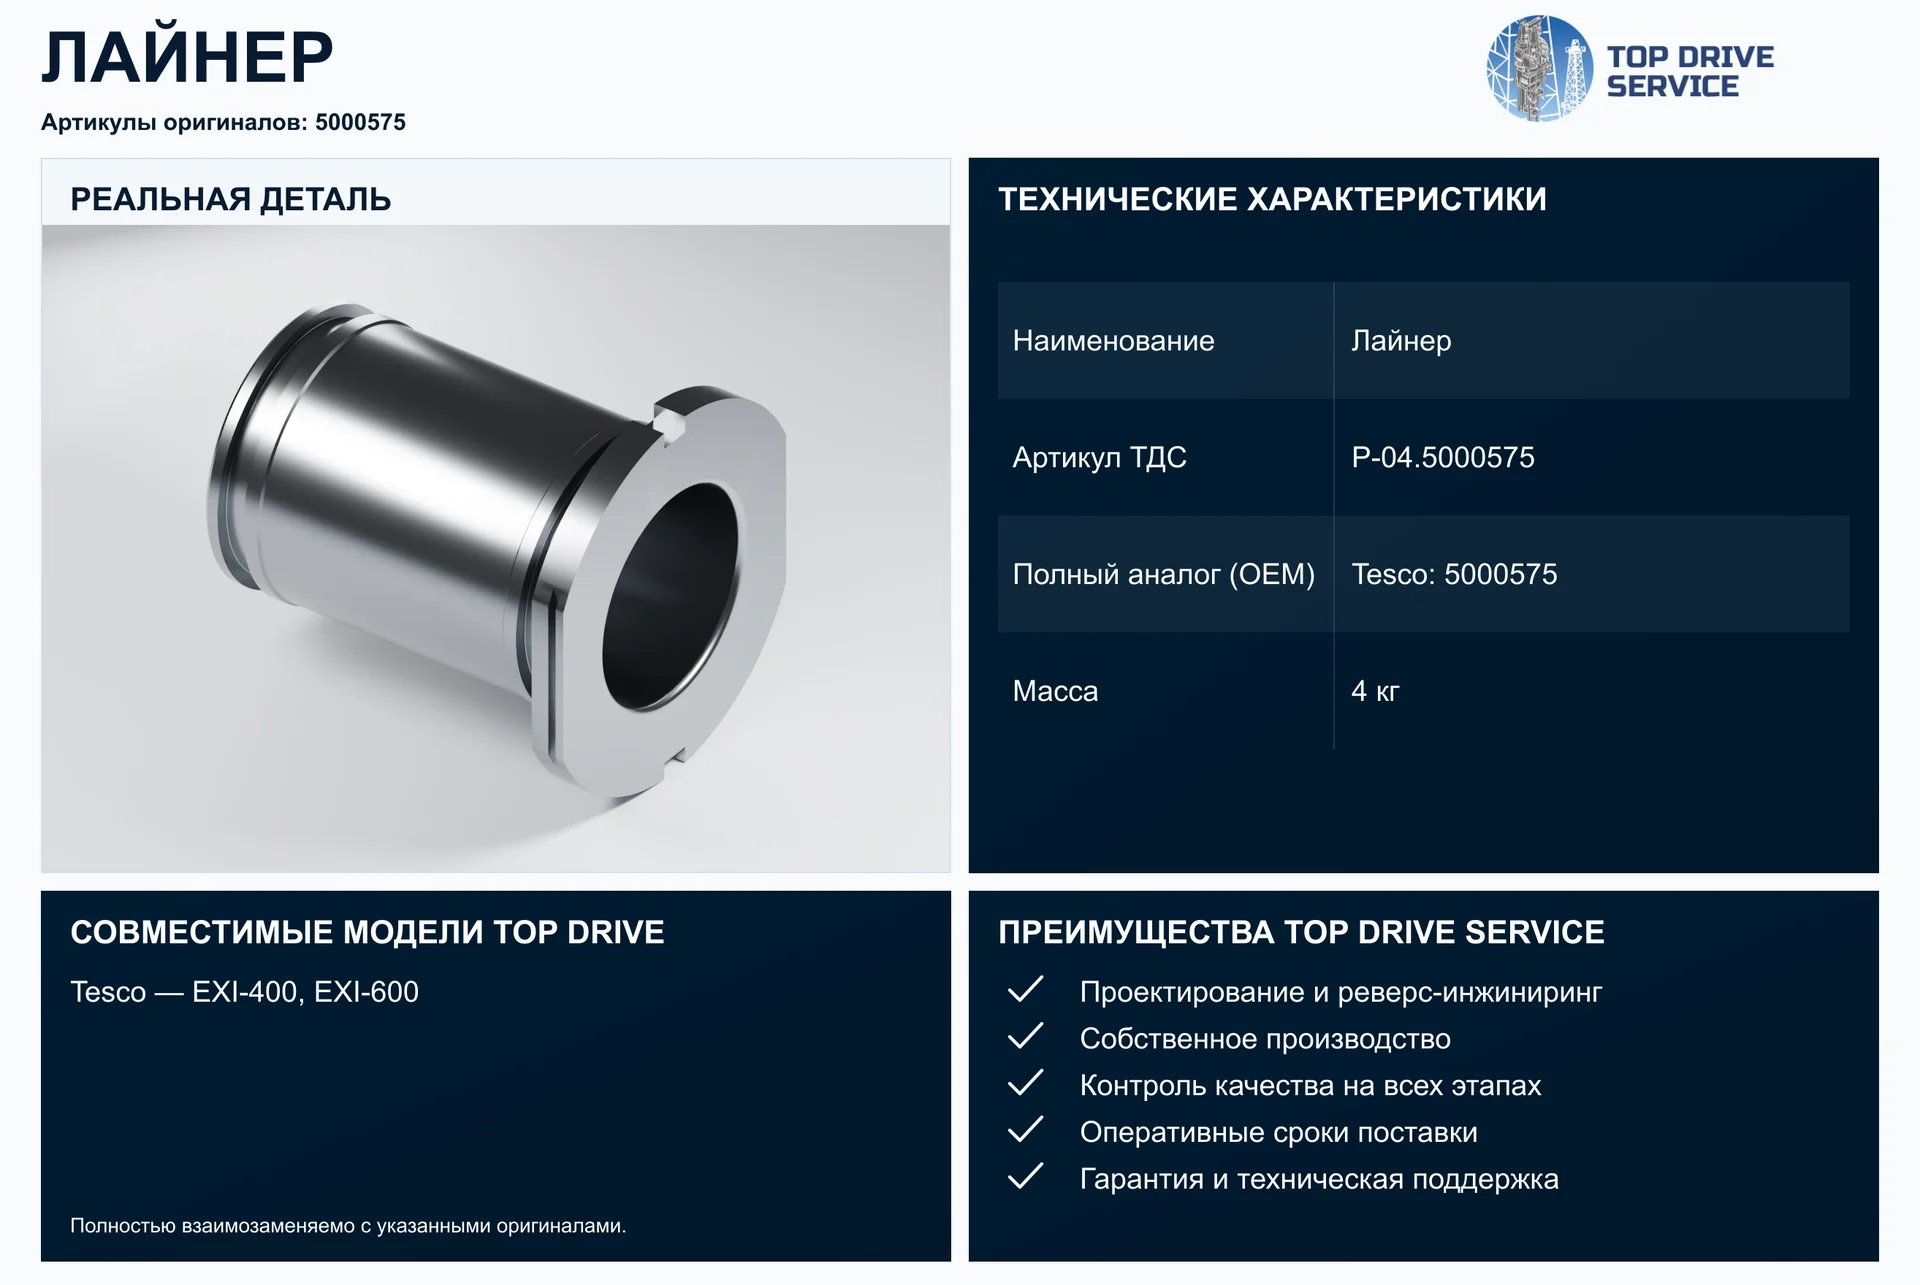Click the 'Полный аналог (OEM)' cell
This screenshot has width=1920, height=1285.
point(1165,574)
